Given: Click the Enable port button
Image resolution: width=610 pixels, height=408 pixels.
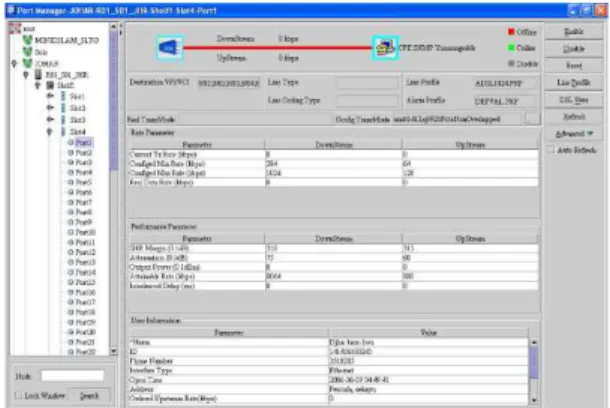Looking at the screenshot, I should tap(574, 32).
